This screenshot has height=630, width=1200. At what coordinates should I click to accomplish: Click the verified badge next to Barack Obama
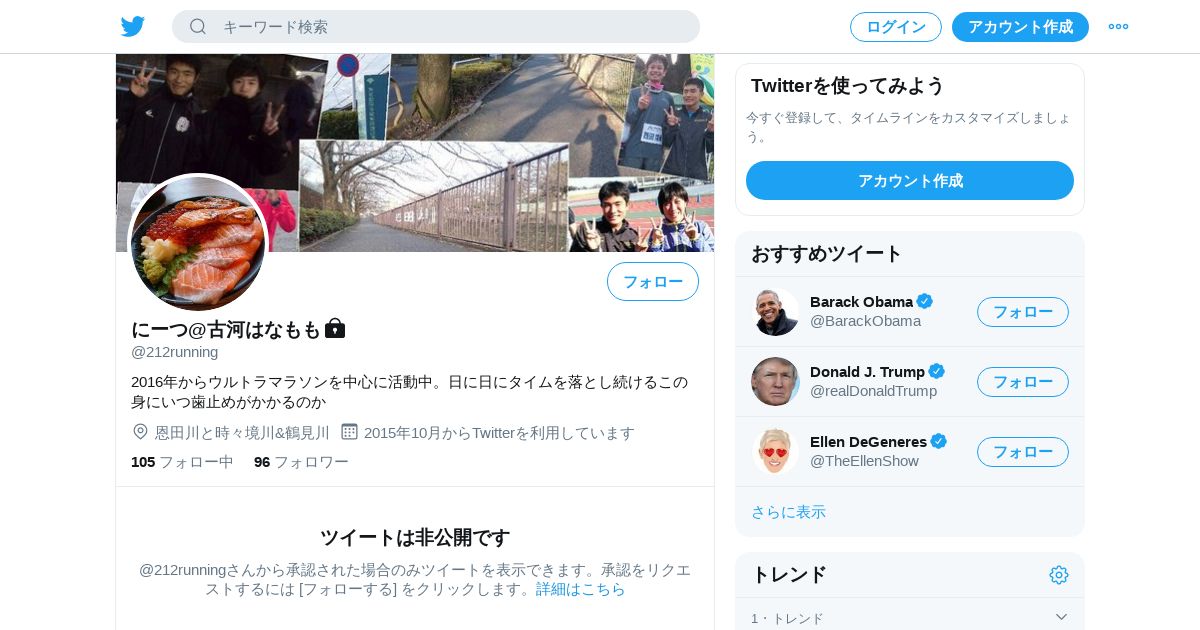[925, 301]
